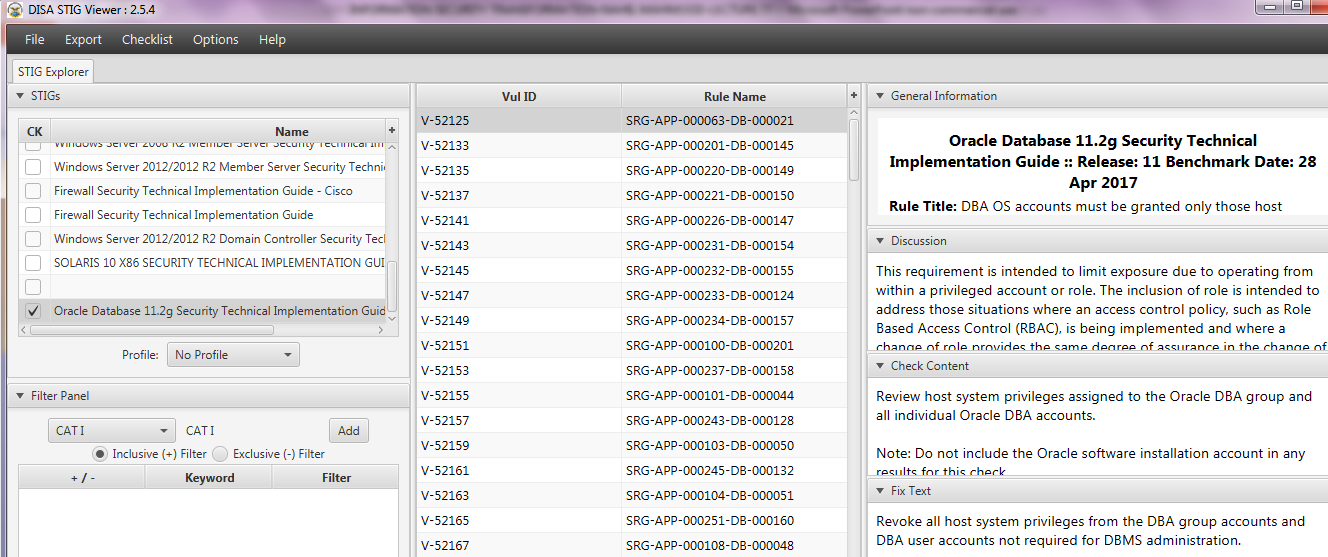
Task: Select vulnerability row V-52143
Action: tap(632, 246)
